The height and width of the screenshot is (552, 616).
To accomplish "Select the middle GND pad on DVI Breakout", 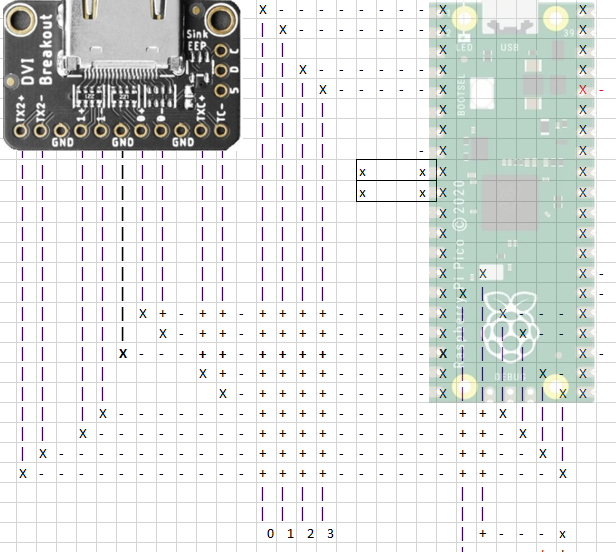I will click(x=122, y=131).
